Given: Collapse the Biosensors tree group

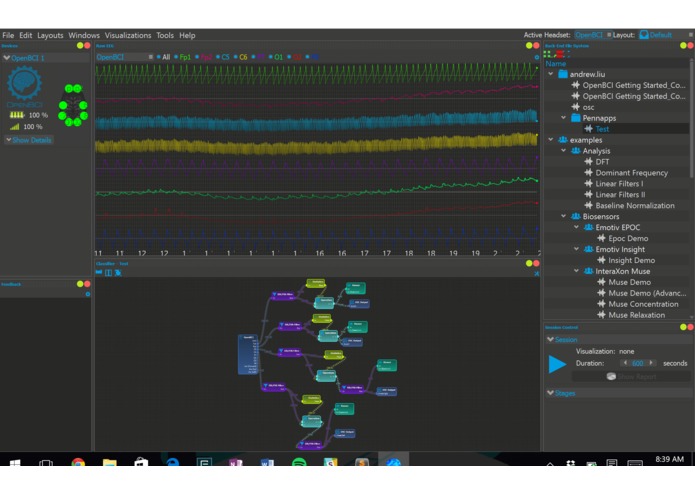Looking at the screenshot, I should pos(564,216).
